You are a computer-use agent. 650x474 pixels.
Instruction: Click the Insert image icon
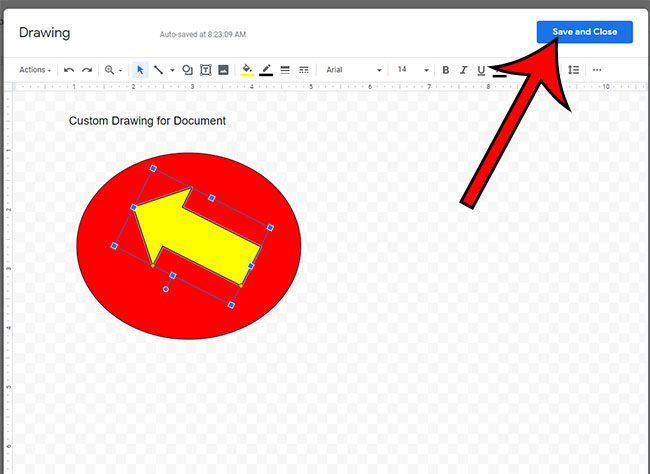pos(223,70)
